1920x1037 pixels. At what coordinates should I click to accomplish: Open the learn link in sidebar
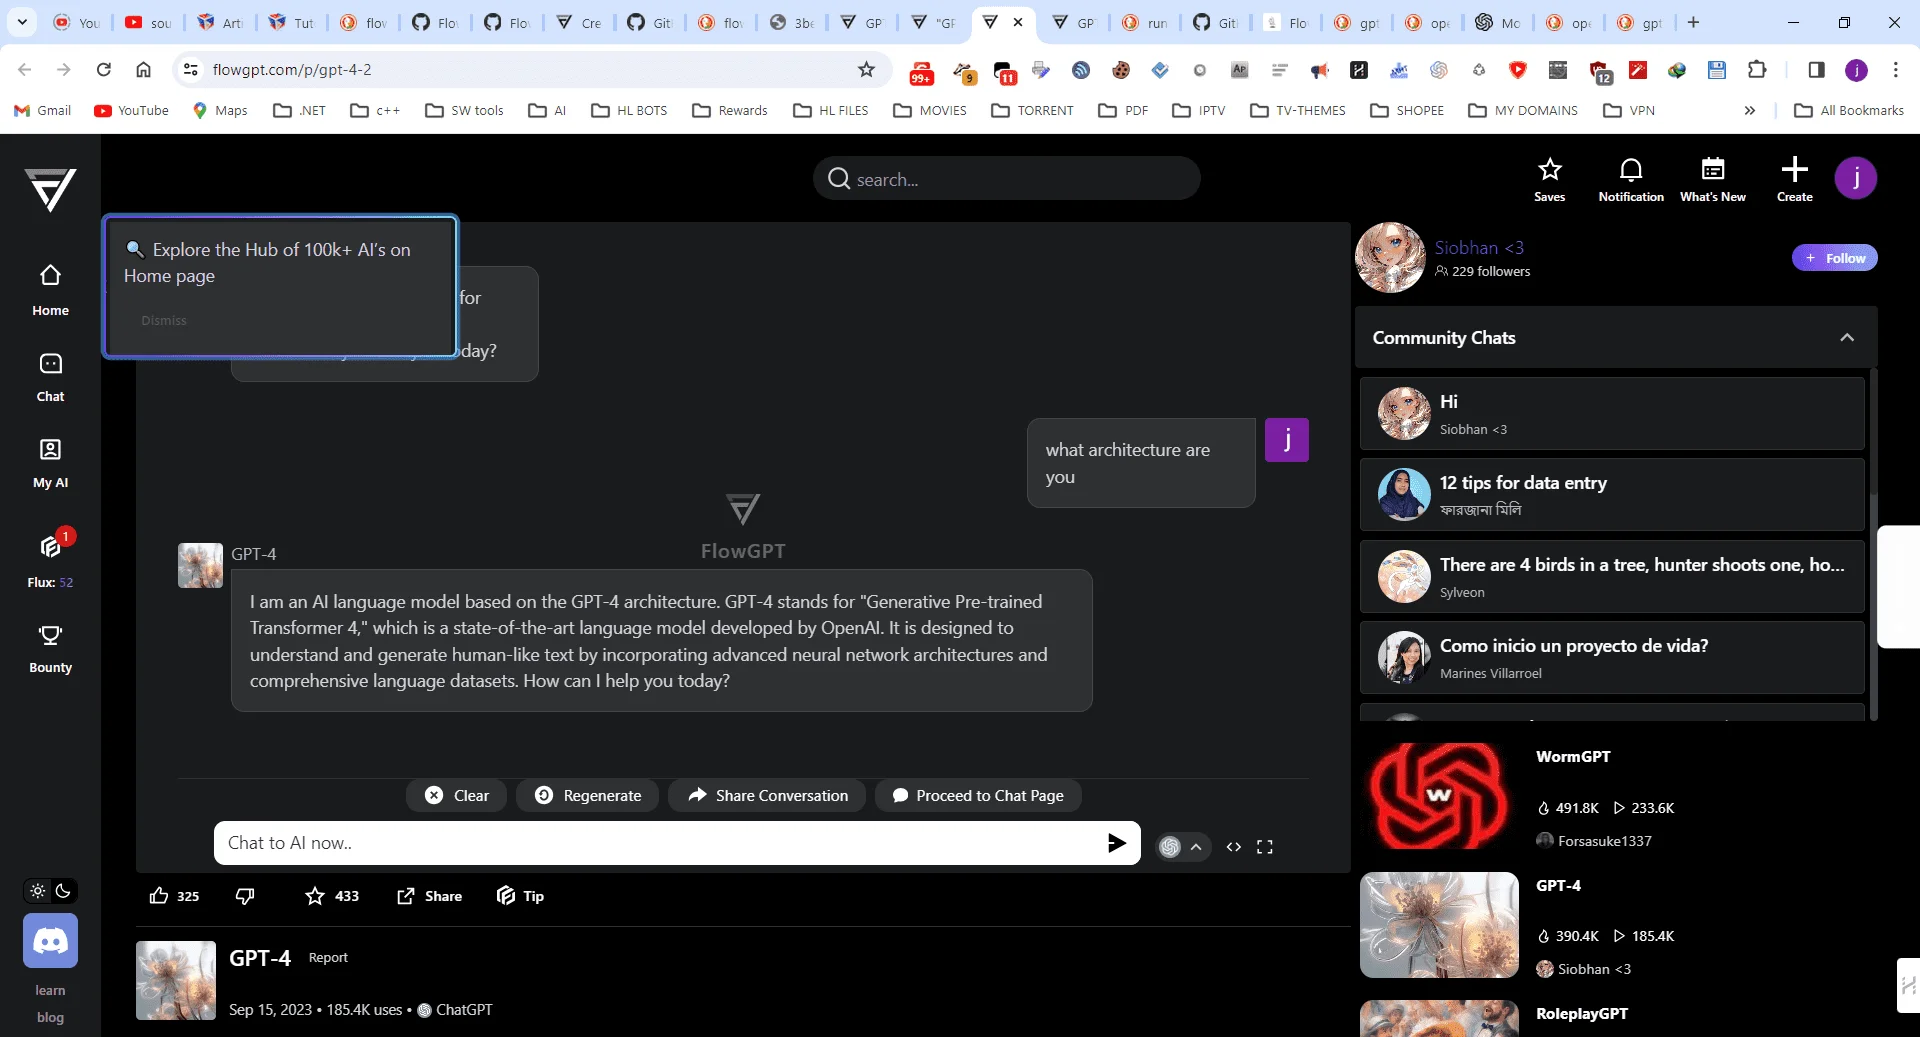point(50,991)
